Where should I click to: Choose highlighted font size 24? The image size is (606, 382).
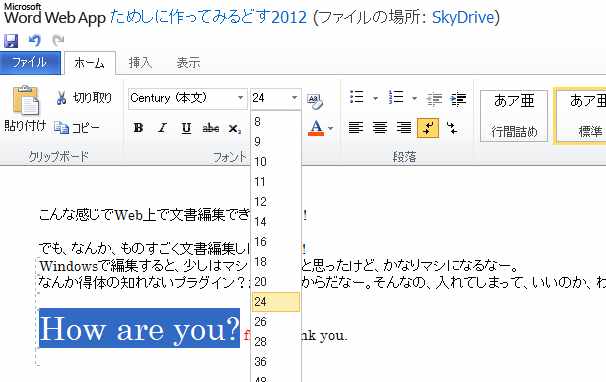[x=276, y=302]
